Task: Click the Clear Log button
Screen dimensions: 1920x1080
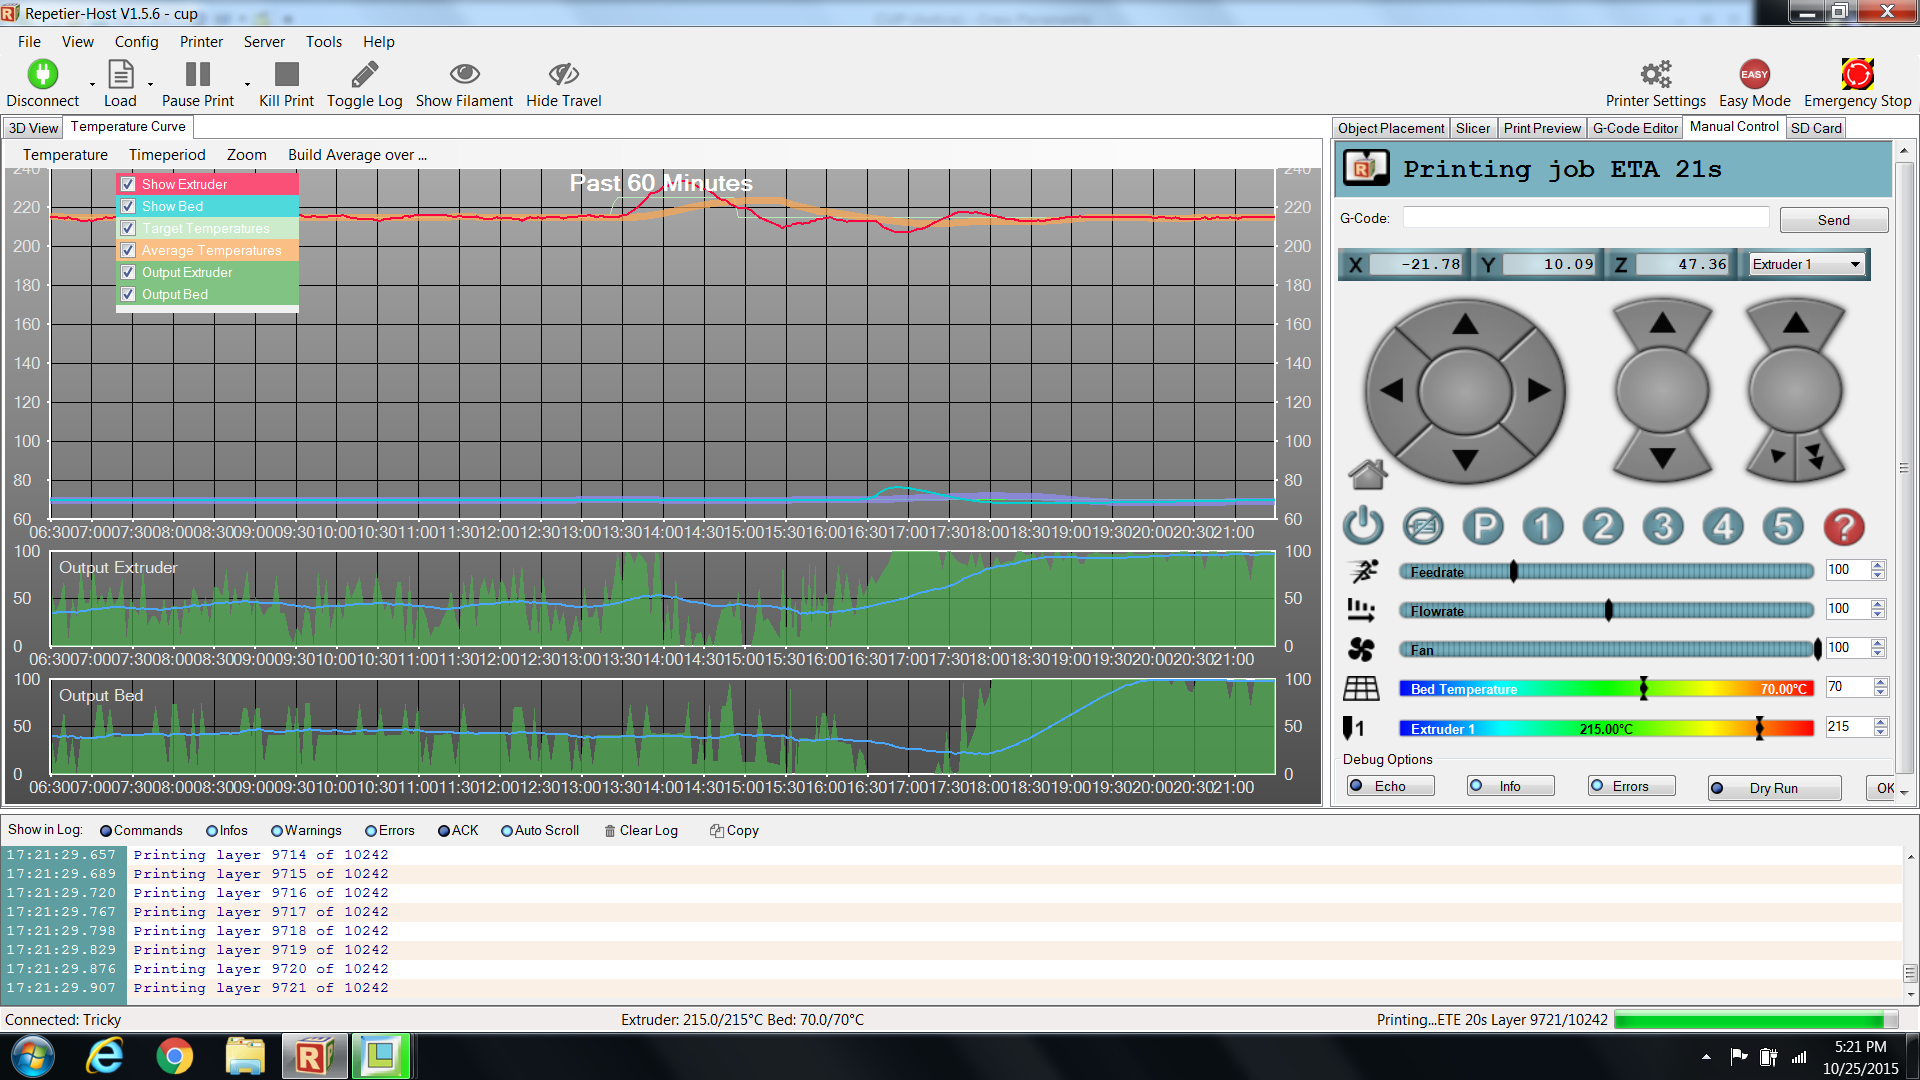Action: click(641, 831)
